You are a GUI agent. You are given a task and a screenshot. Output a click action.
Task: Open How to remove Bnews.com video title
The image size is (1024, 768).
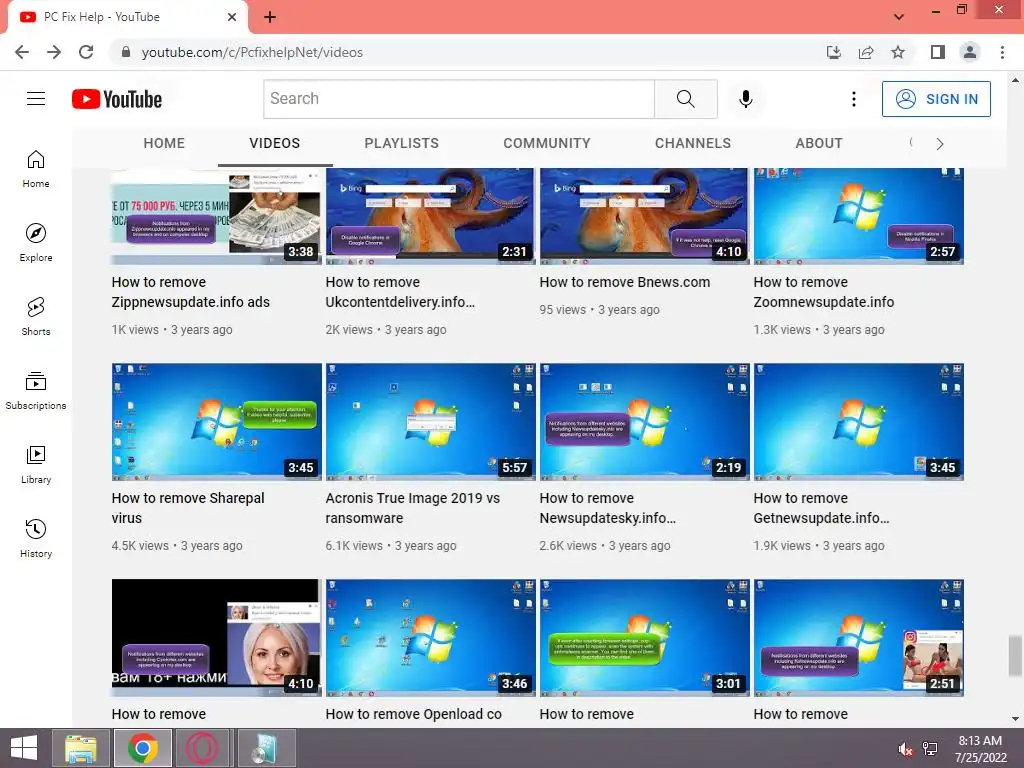pos(624,282)
